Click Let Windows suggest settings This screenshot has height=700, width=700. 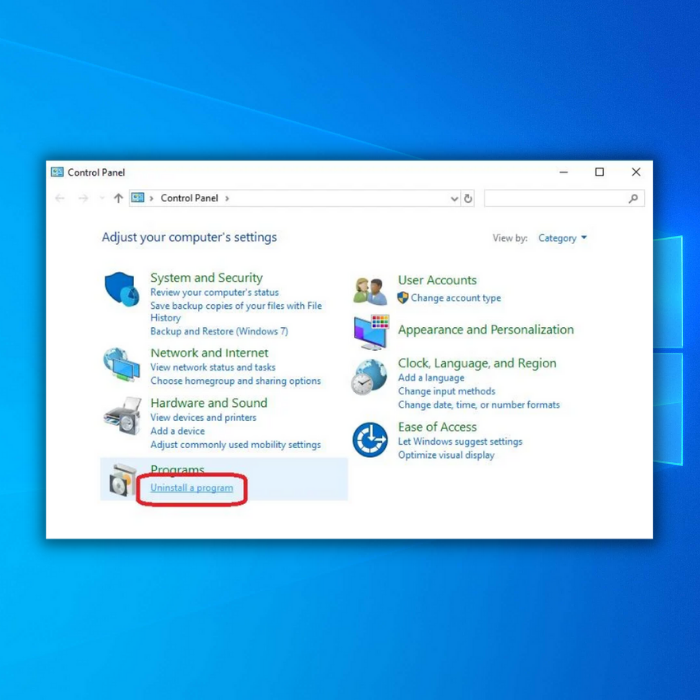tap(460, 442)
